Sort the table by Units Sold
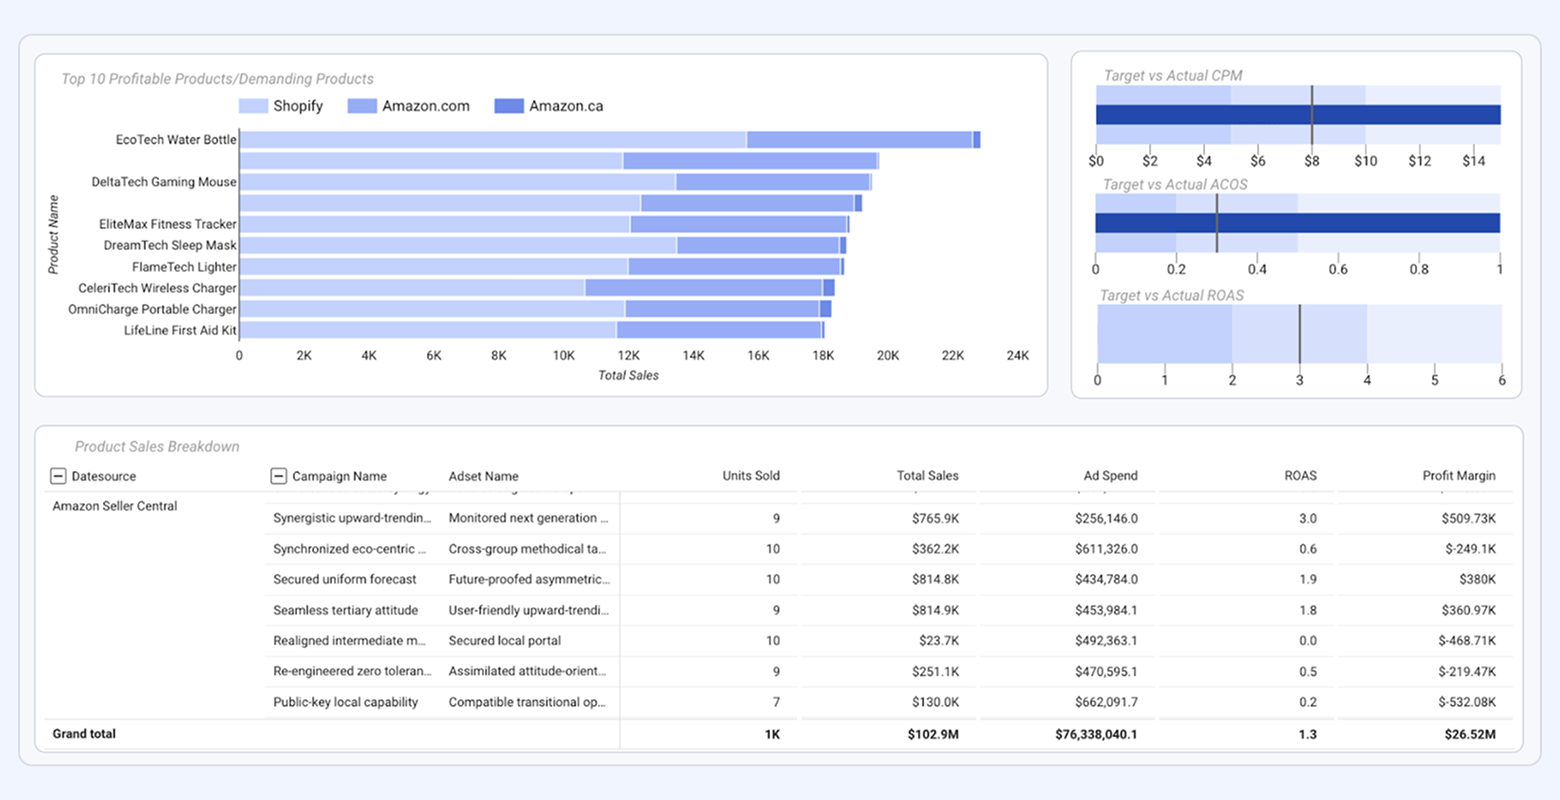The image size is (1560, 800). point(751,476)
